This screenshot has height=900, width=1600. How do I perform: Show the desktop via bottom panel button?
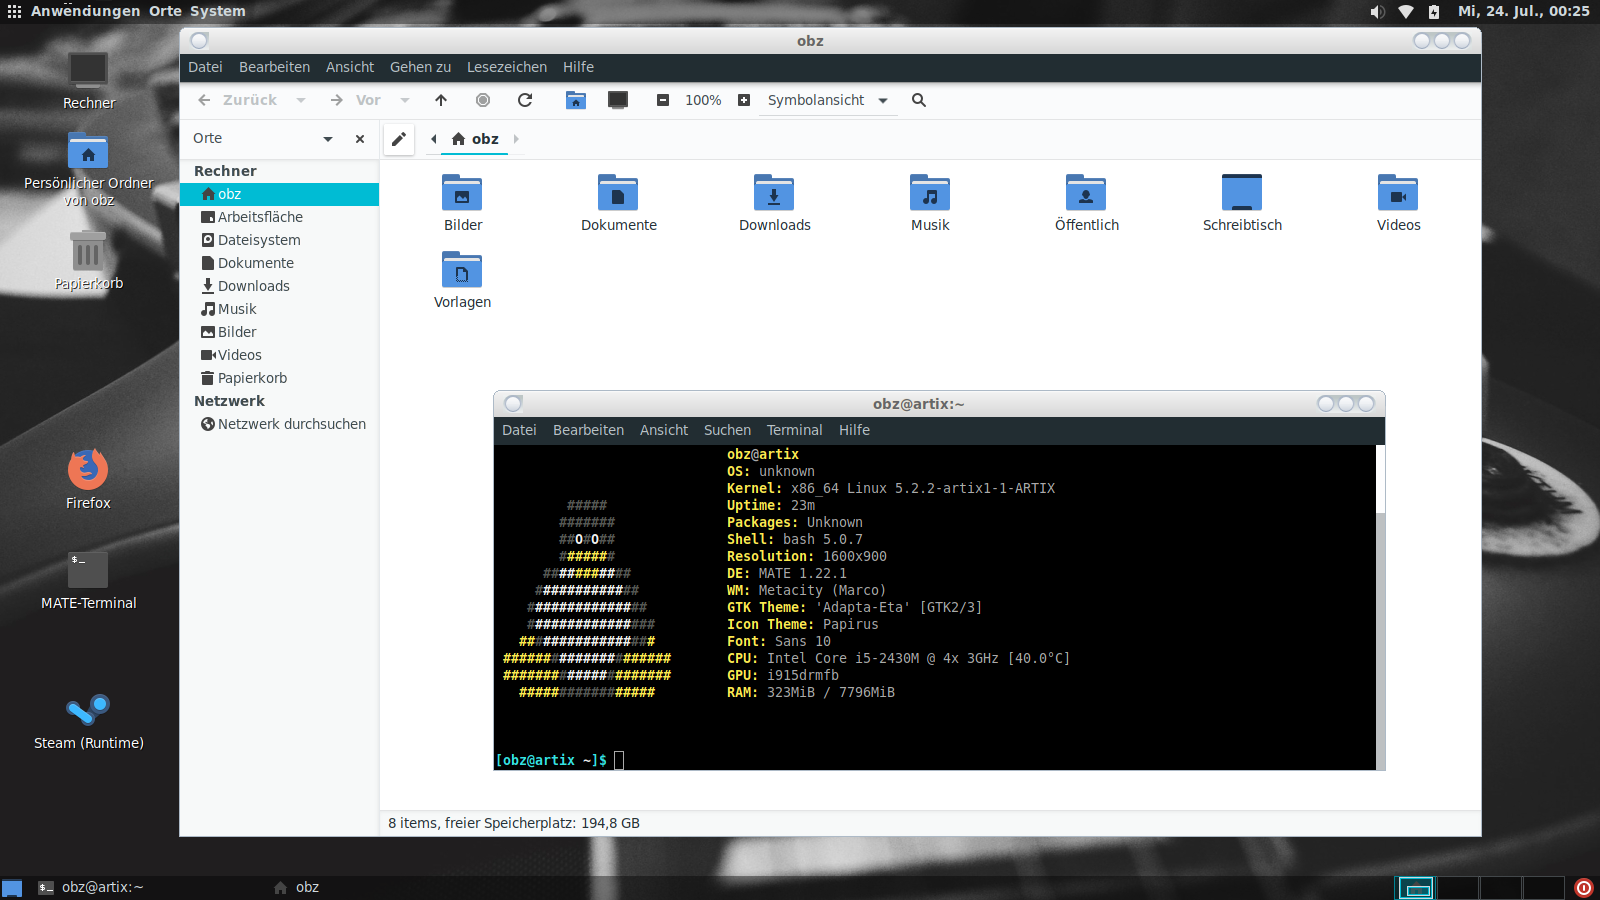point(12,888)
